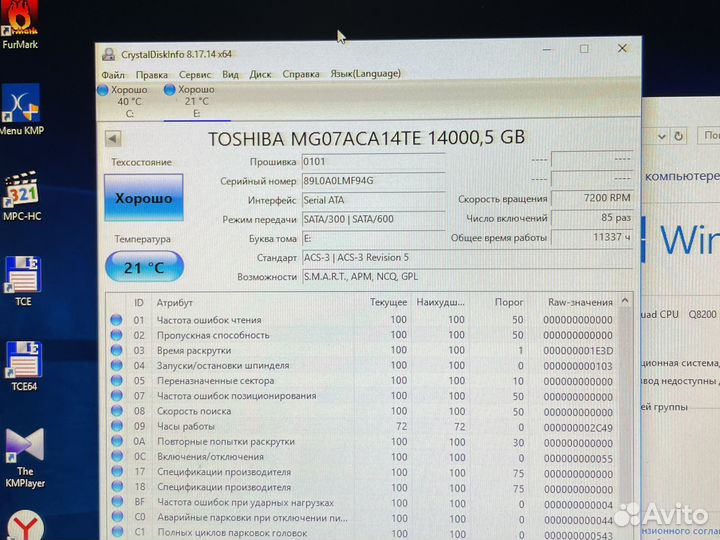
Task: Select row Пропускная способность
Action: (363, 335)
